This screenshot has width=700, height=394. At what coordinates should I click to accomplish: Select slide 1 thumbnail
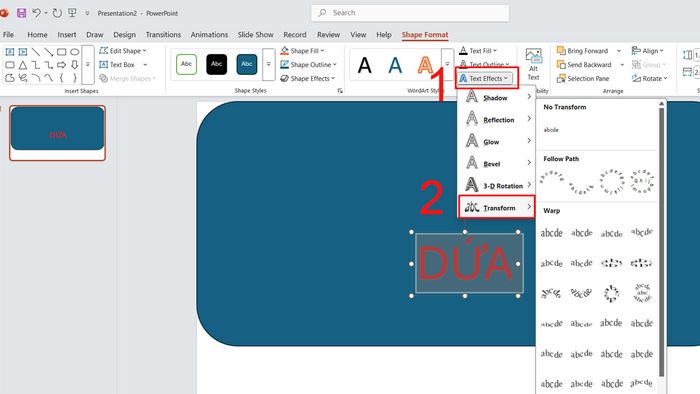click(58, 133)
